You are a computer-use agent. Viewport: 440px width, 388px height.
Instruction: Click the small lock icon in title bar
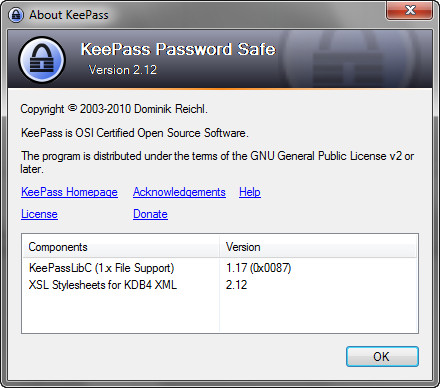click(x=16, y=15)
